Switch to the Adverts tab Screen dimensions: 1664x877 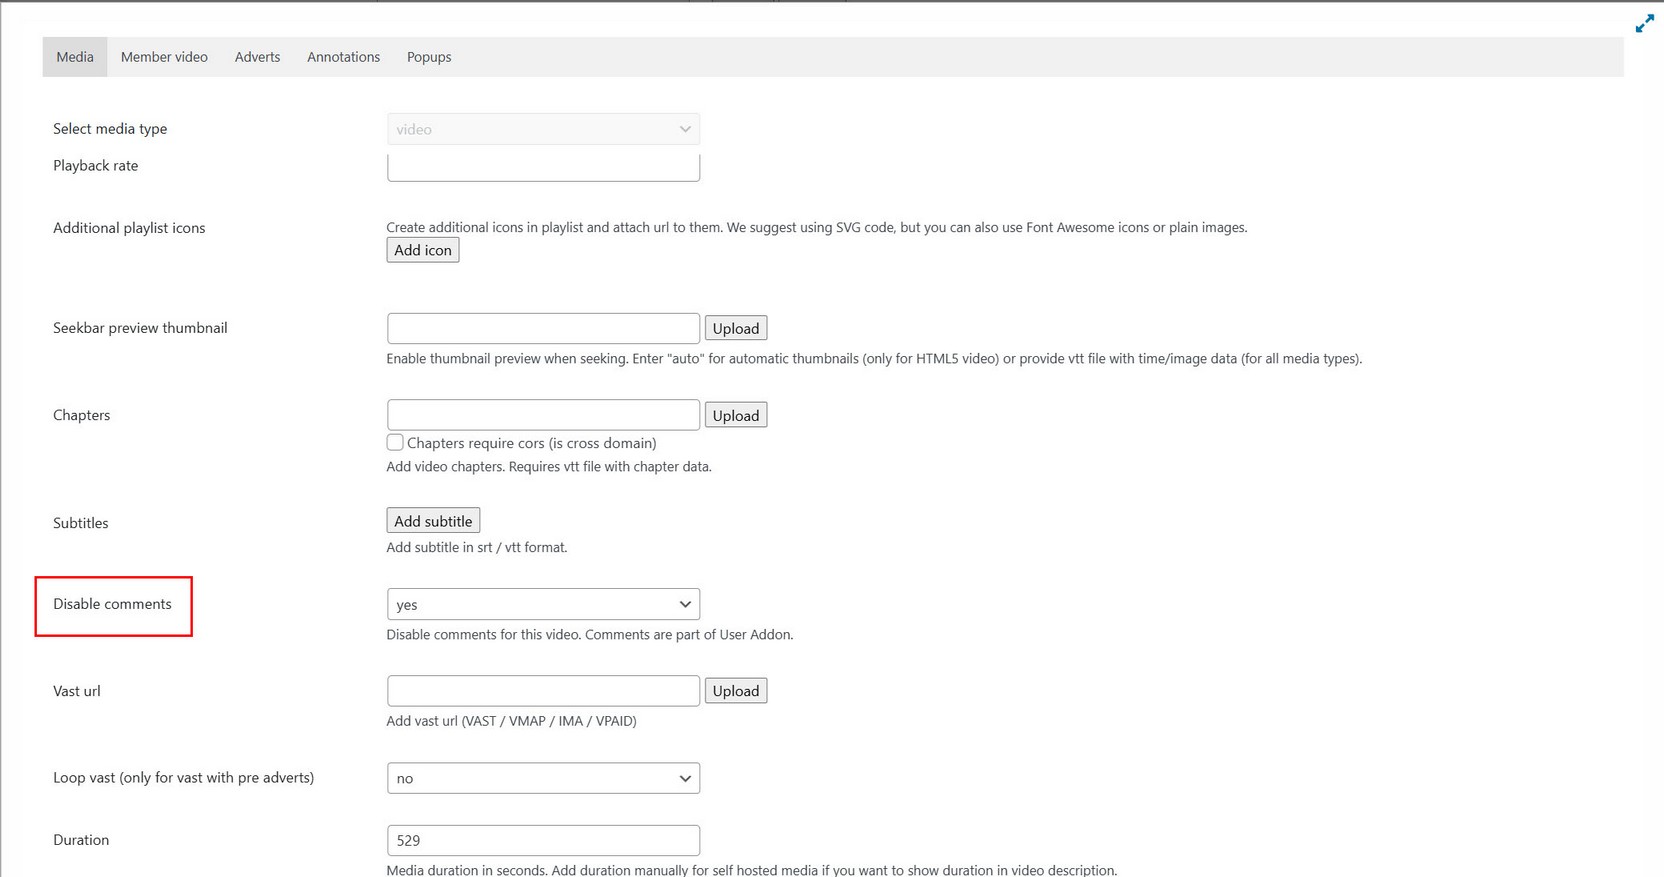pyautogui.click(x=257, y=57)
